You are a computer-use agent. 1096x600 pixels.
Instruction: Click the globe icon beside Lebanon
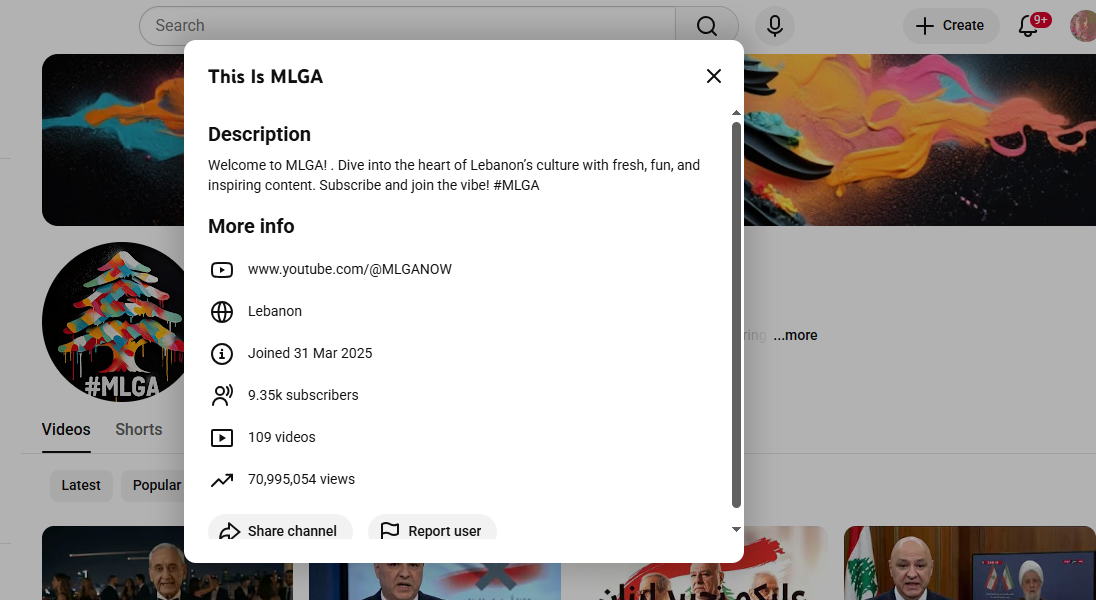[221, 311]
